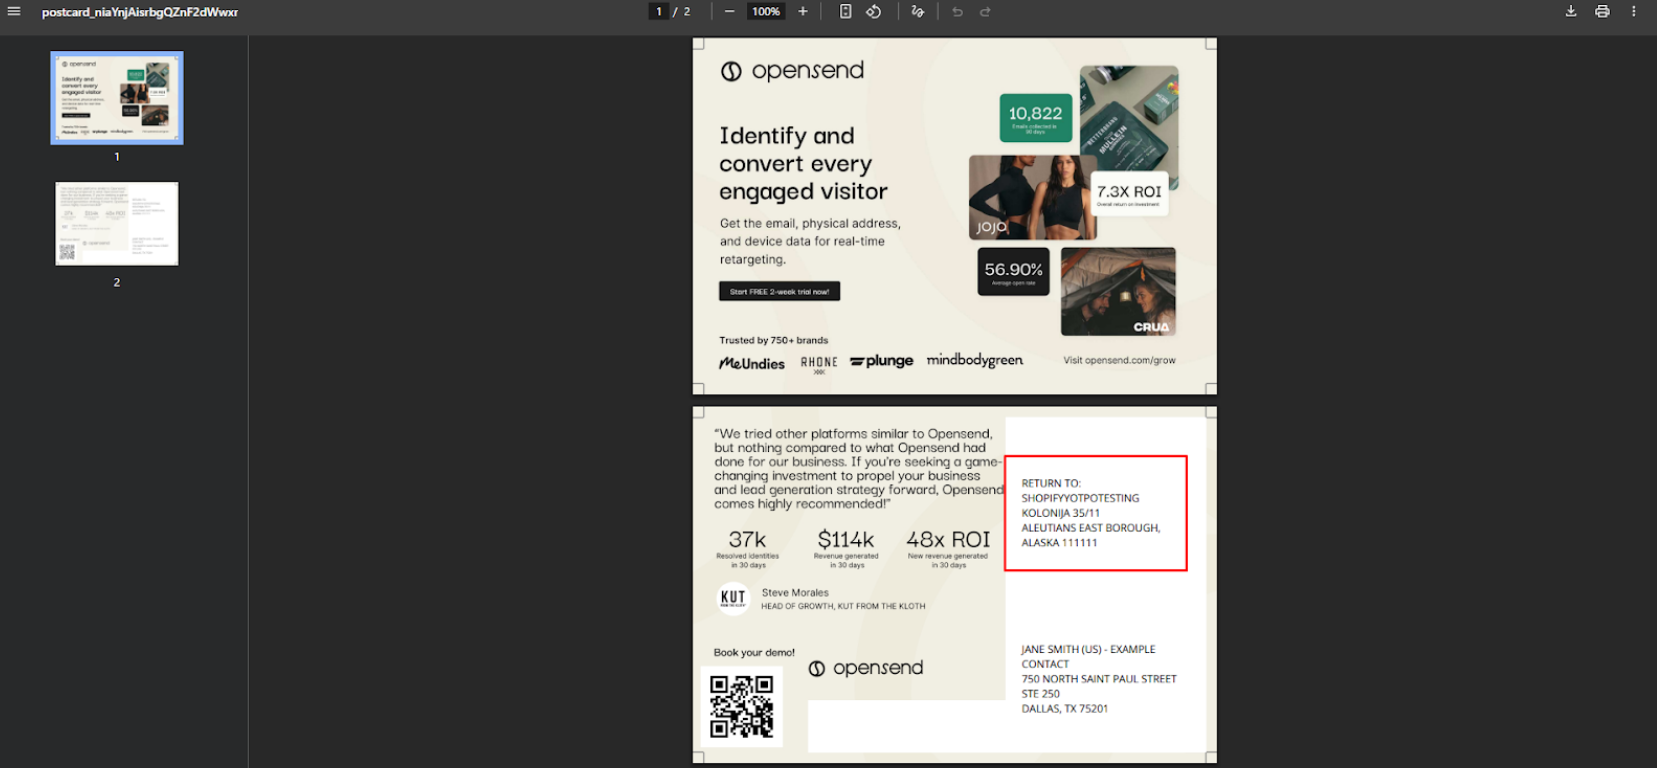The width and height of the screenshot is (1657, 768).
Task: Click the undo arrow icon
Action: [957, 12]
